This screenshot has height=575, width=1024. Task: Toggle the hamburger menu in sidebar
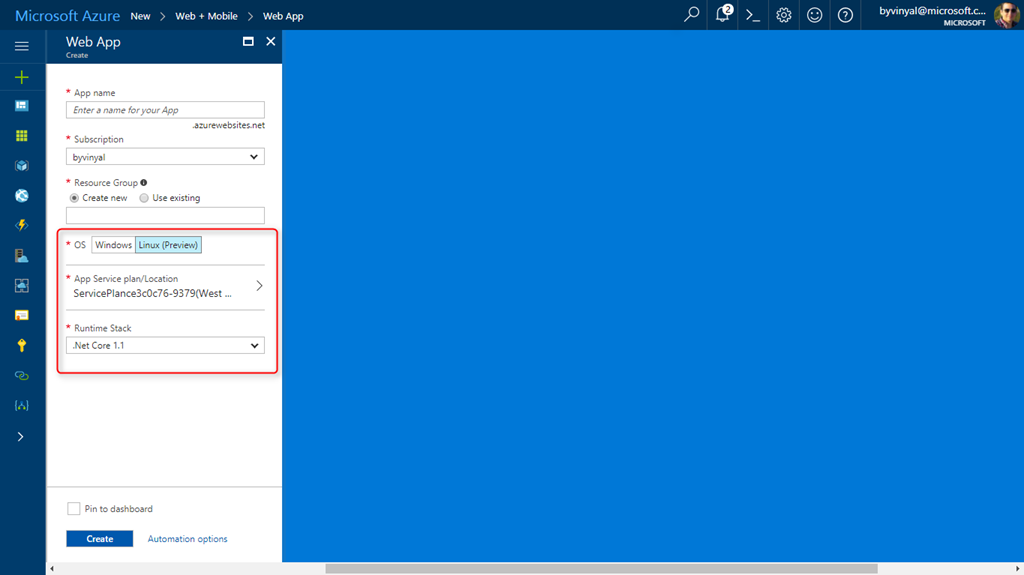pyautogui.click(x=21, y=46)
